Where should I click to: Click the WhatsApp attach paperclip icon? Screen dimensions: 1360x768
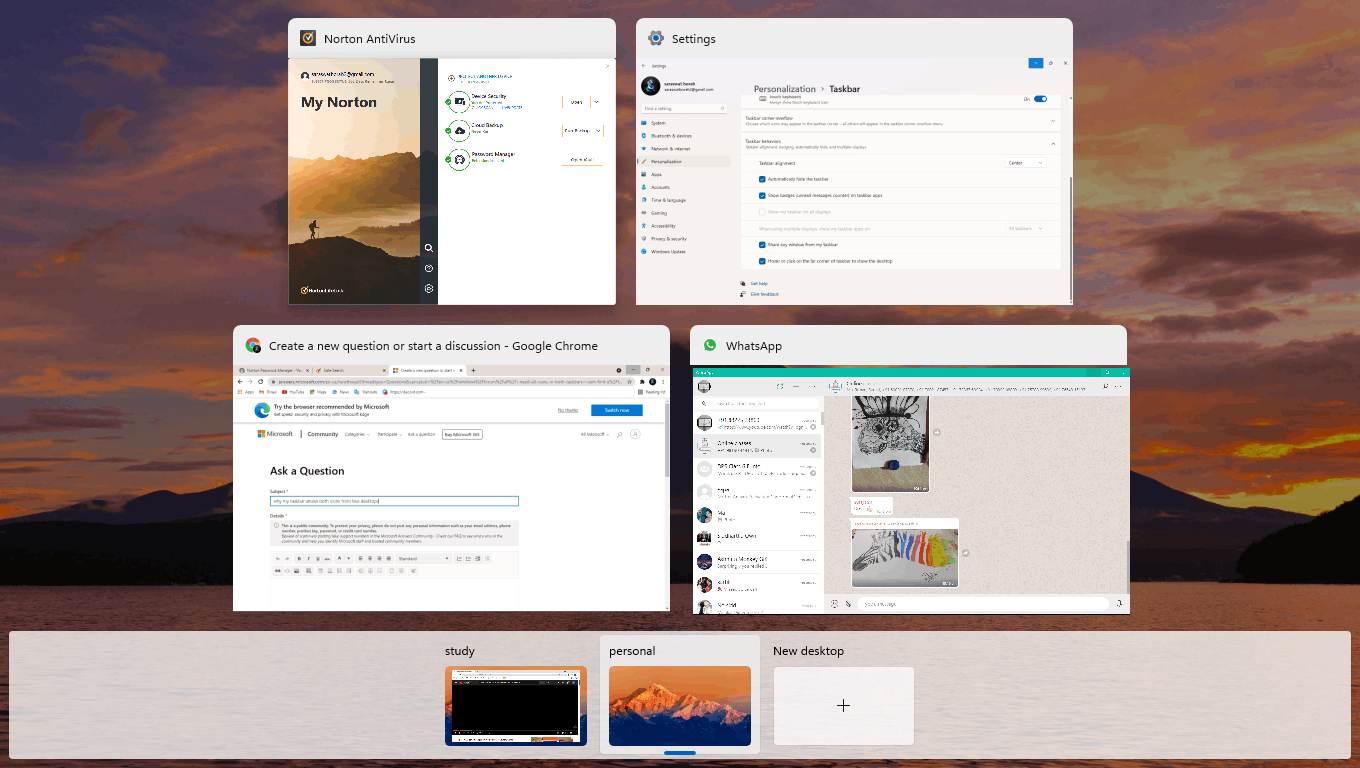(x=848, y=604)
